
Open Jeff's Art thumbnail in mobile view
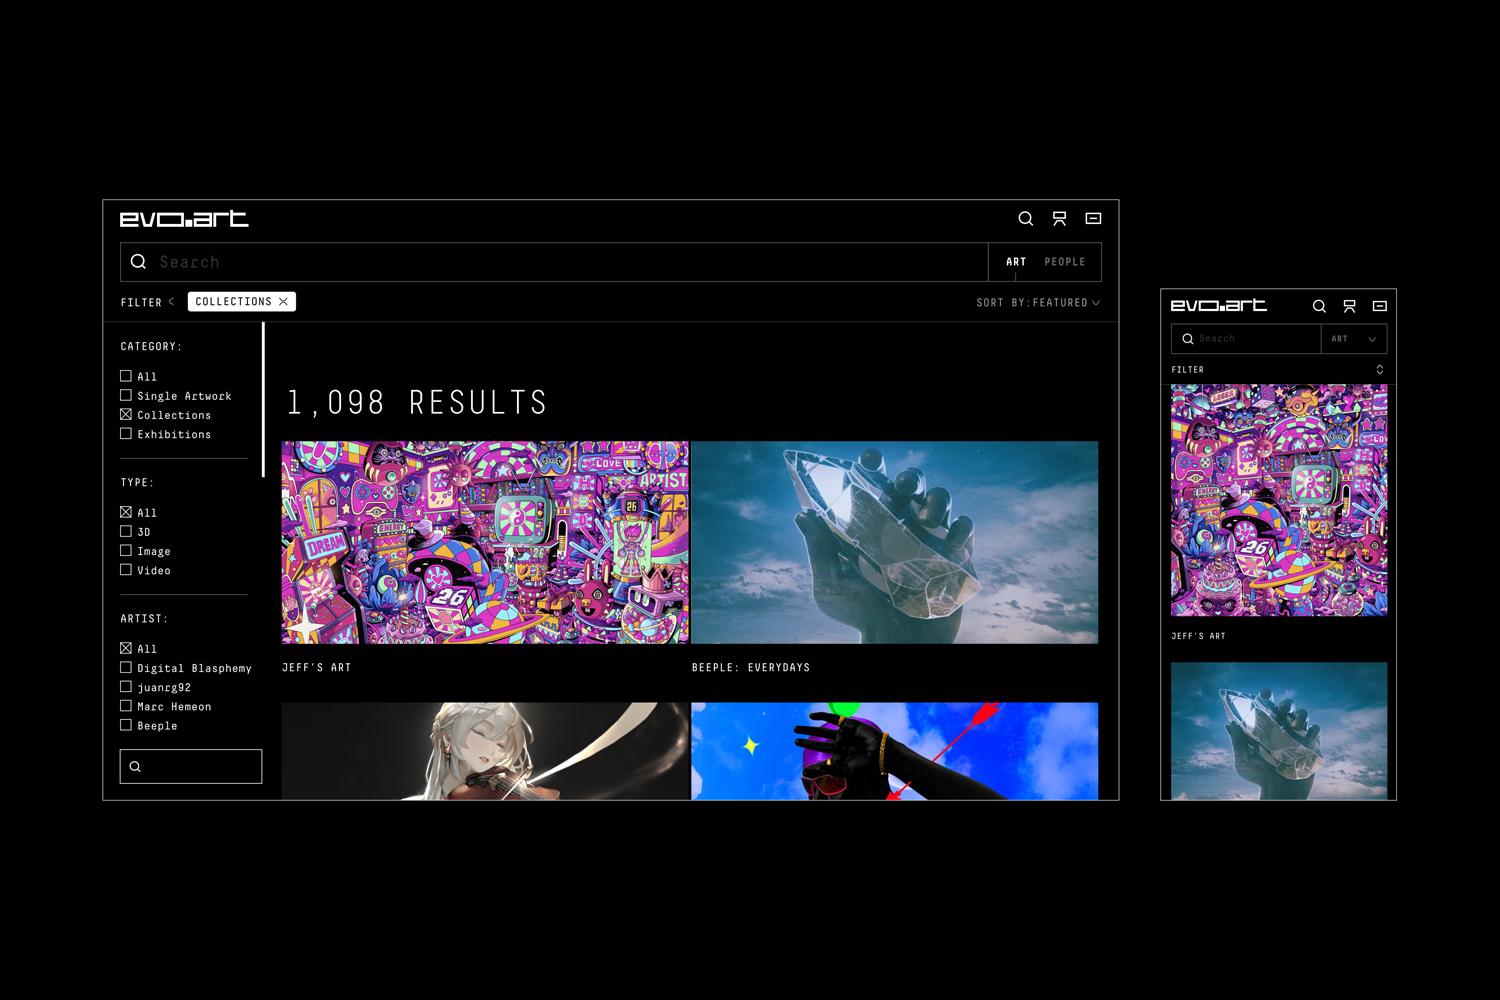tap(1279, 500)
